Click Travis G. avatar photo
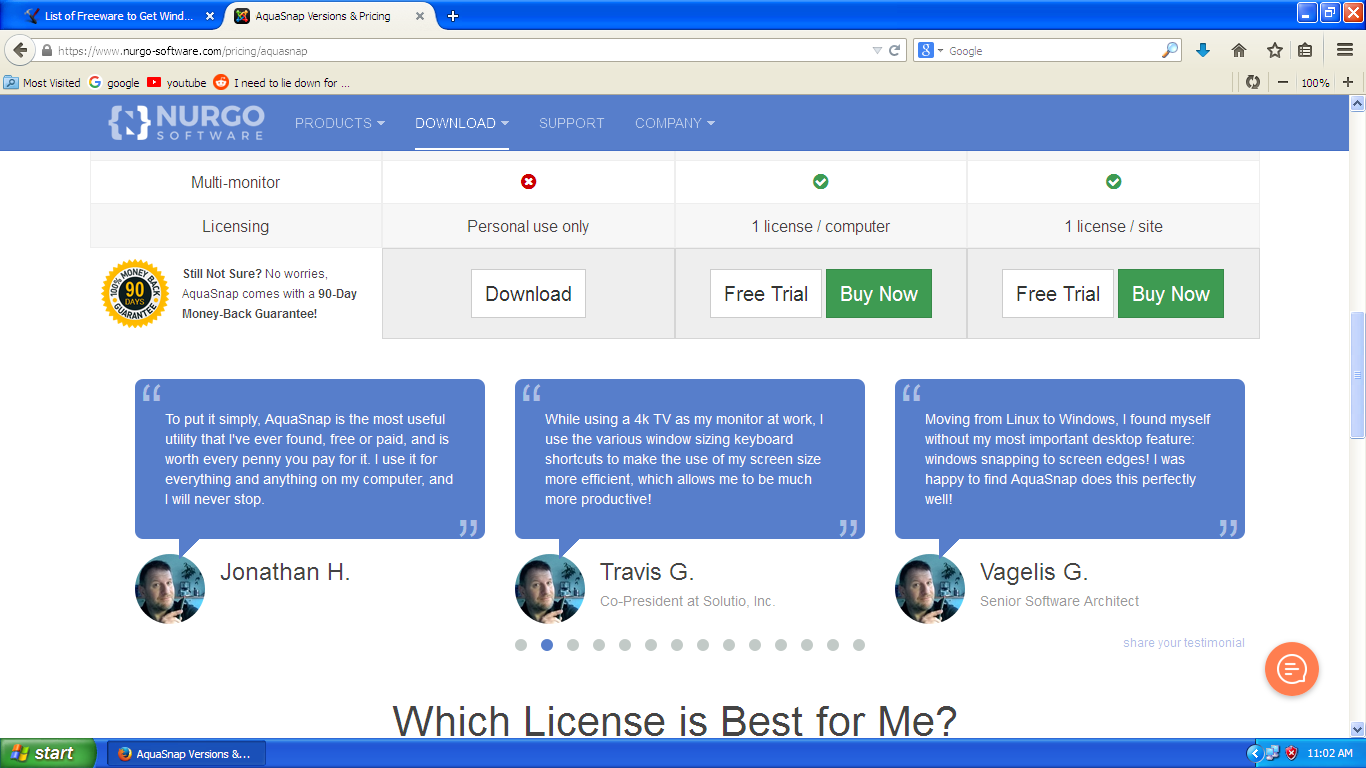 pos(550,589)
